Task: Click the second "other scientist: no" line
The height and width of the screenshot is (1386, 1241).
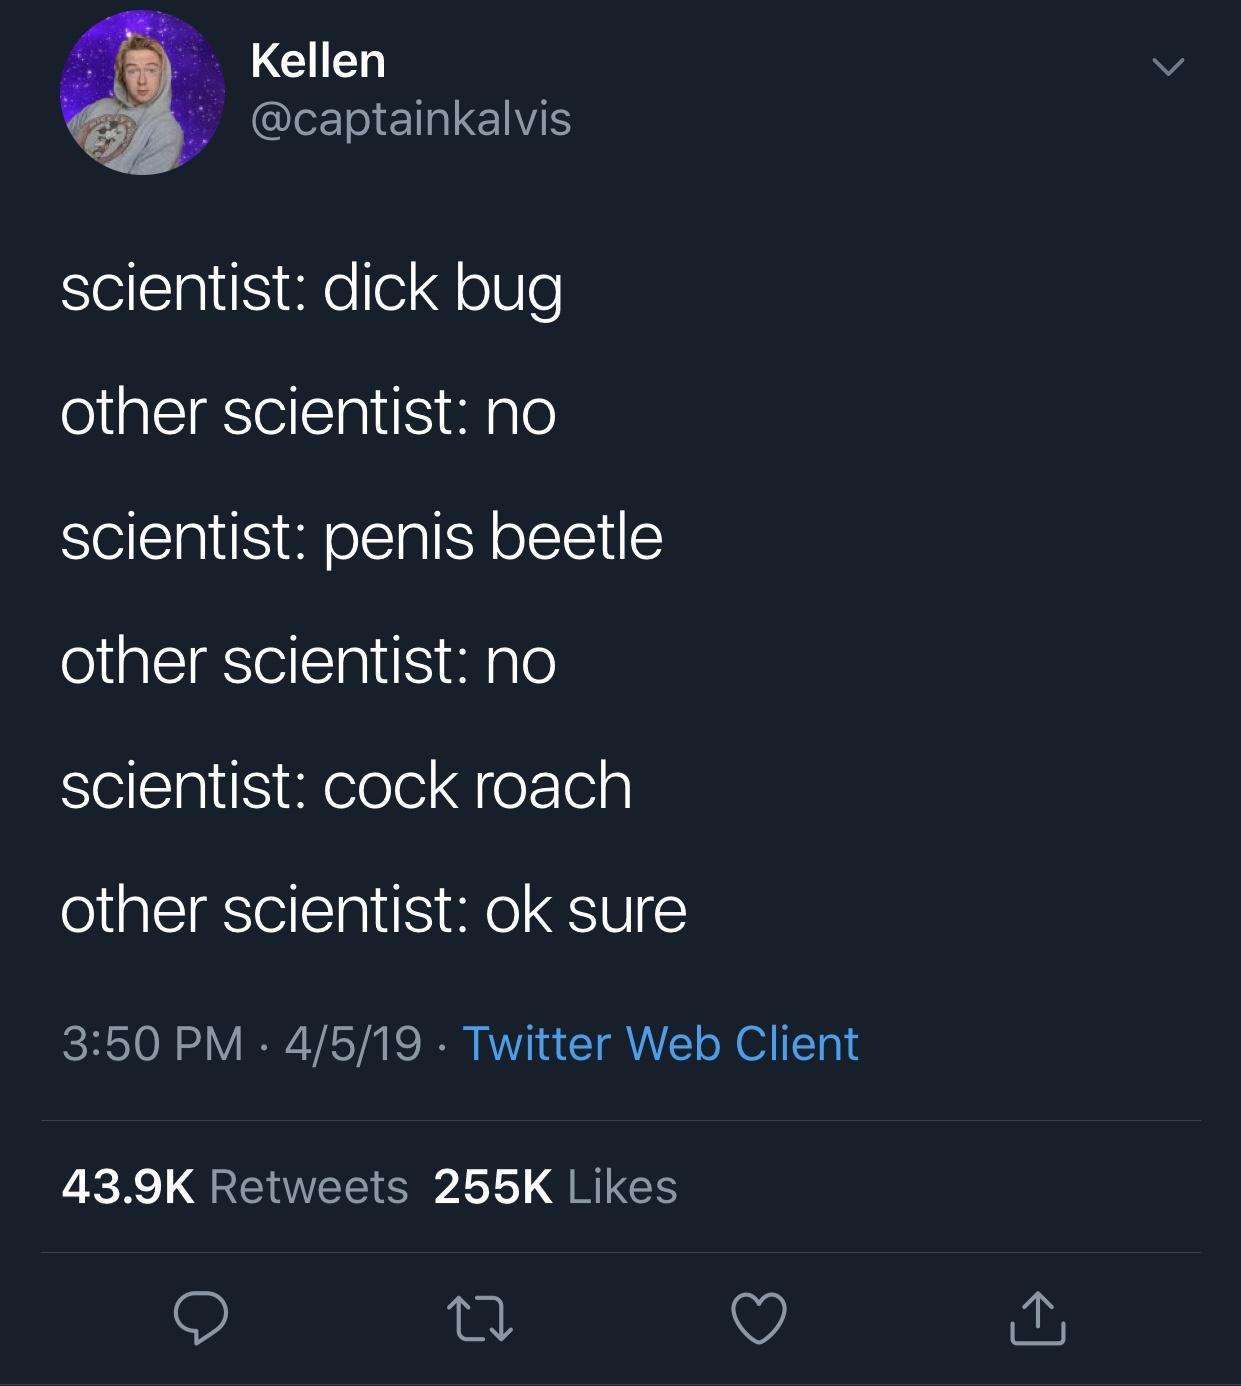Action: click(308, 661)
